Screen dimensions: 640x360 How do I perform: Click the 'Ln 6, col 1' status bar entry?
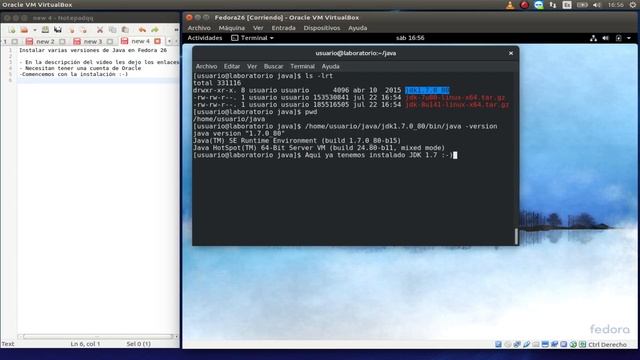coord(85,344)
